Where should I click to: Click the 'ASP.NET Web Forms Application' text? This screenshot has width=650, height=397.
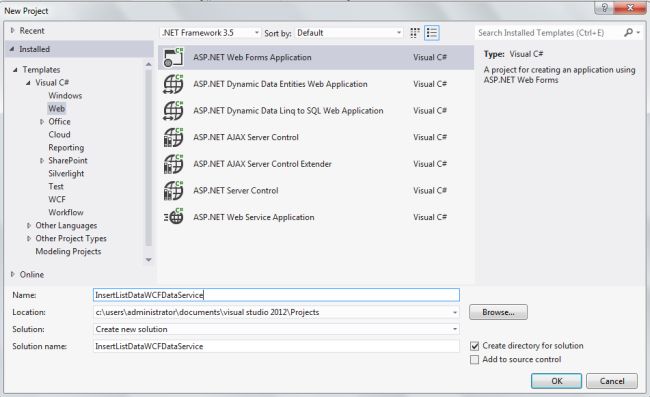252,57
